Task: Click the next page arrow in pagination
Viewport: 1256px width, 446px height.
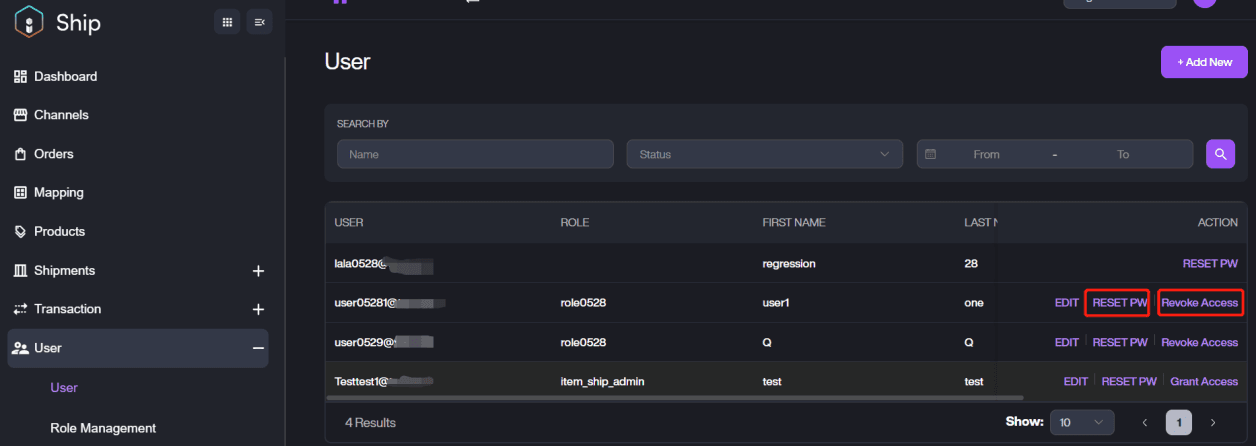Action: (x=1213, y=423)
